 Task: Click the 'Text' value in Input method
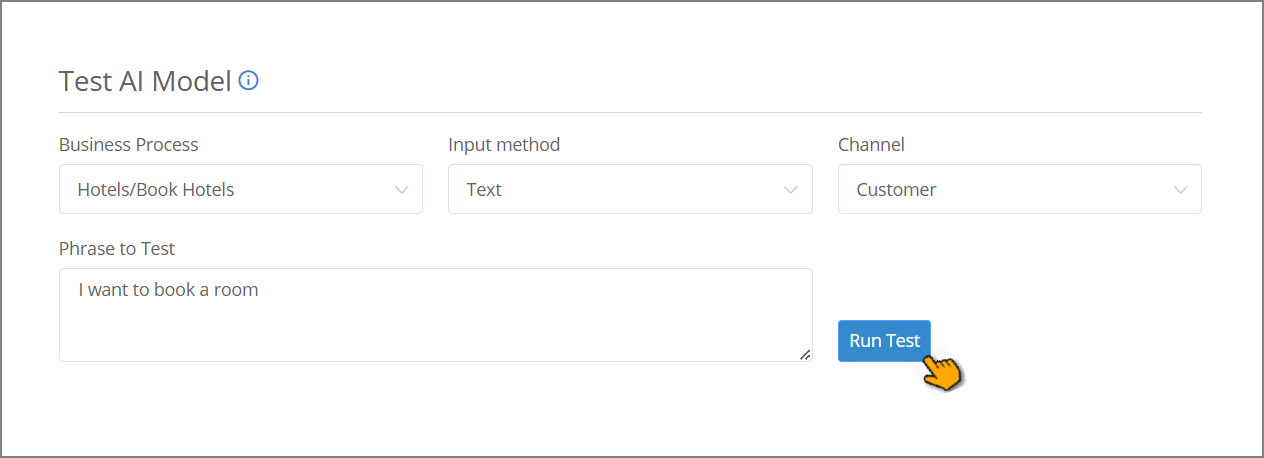(484, 190)
